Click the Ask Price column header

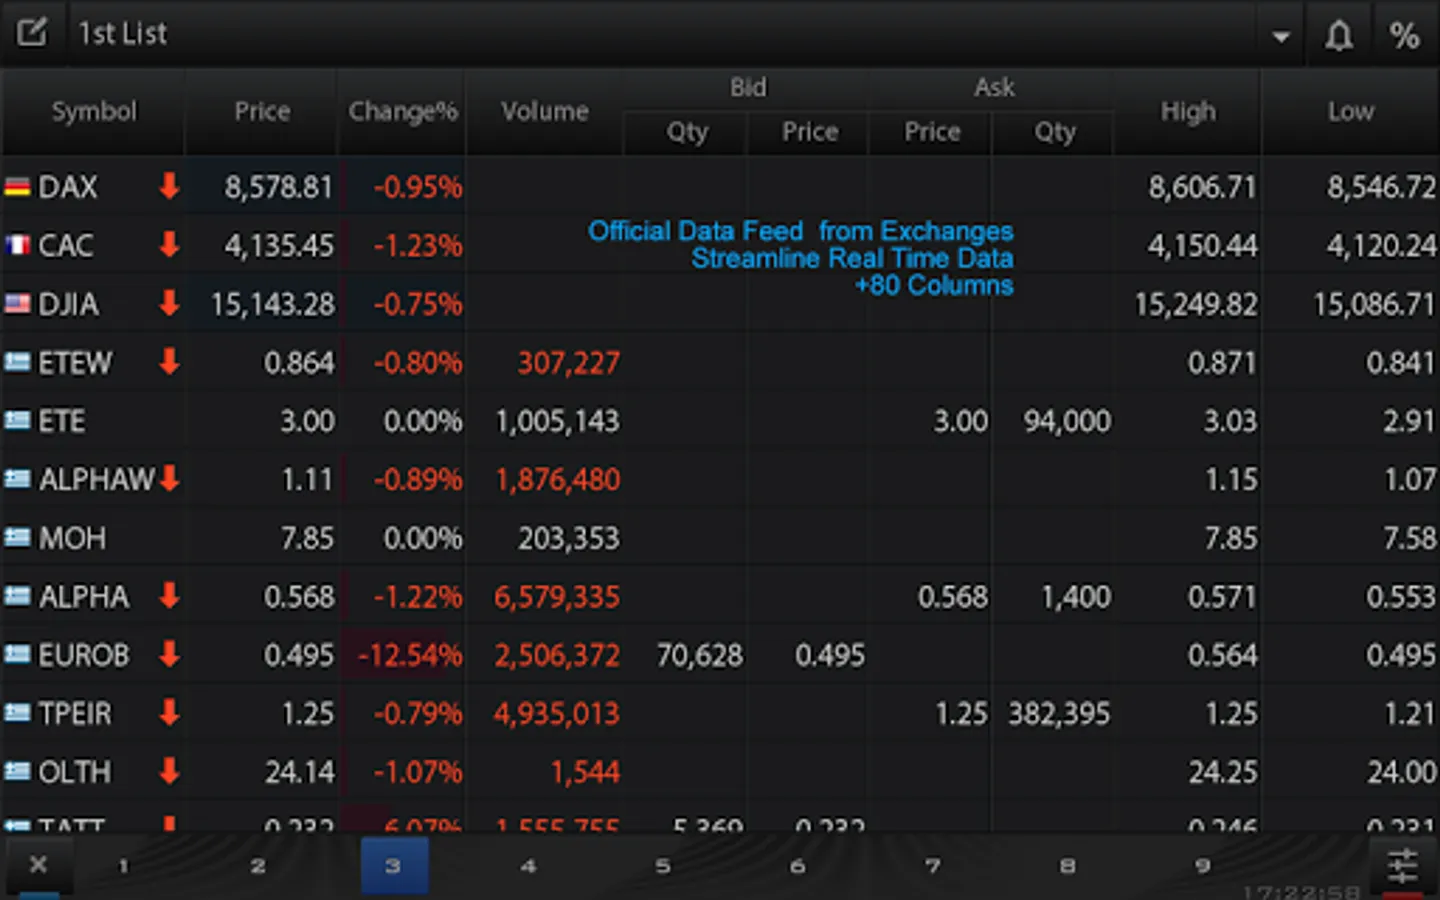point(932,132)
